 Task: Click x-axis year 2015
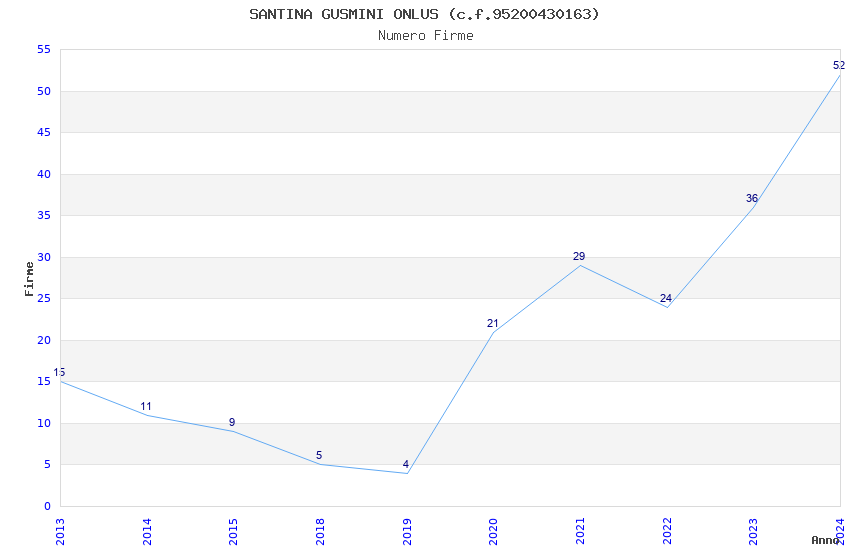[x=233, y=532]
